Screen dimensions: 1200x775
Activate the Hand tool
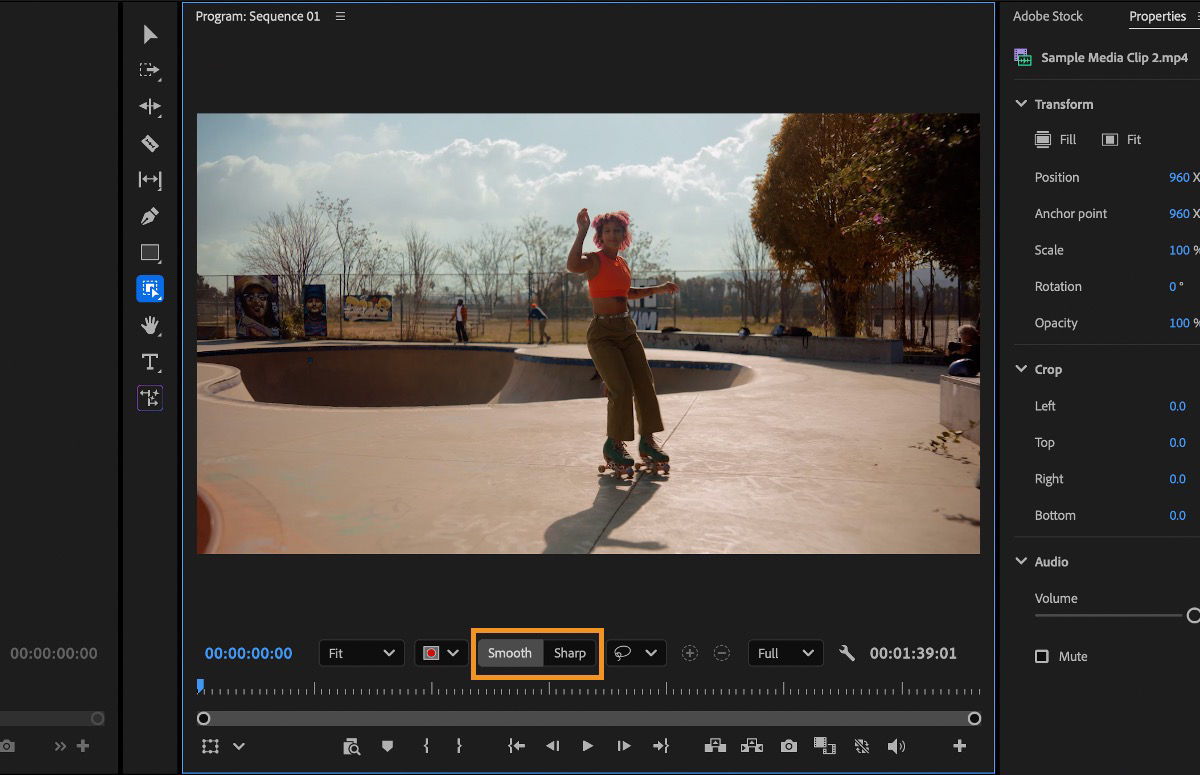(150, 325)
